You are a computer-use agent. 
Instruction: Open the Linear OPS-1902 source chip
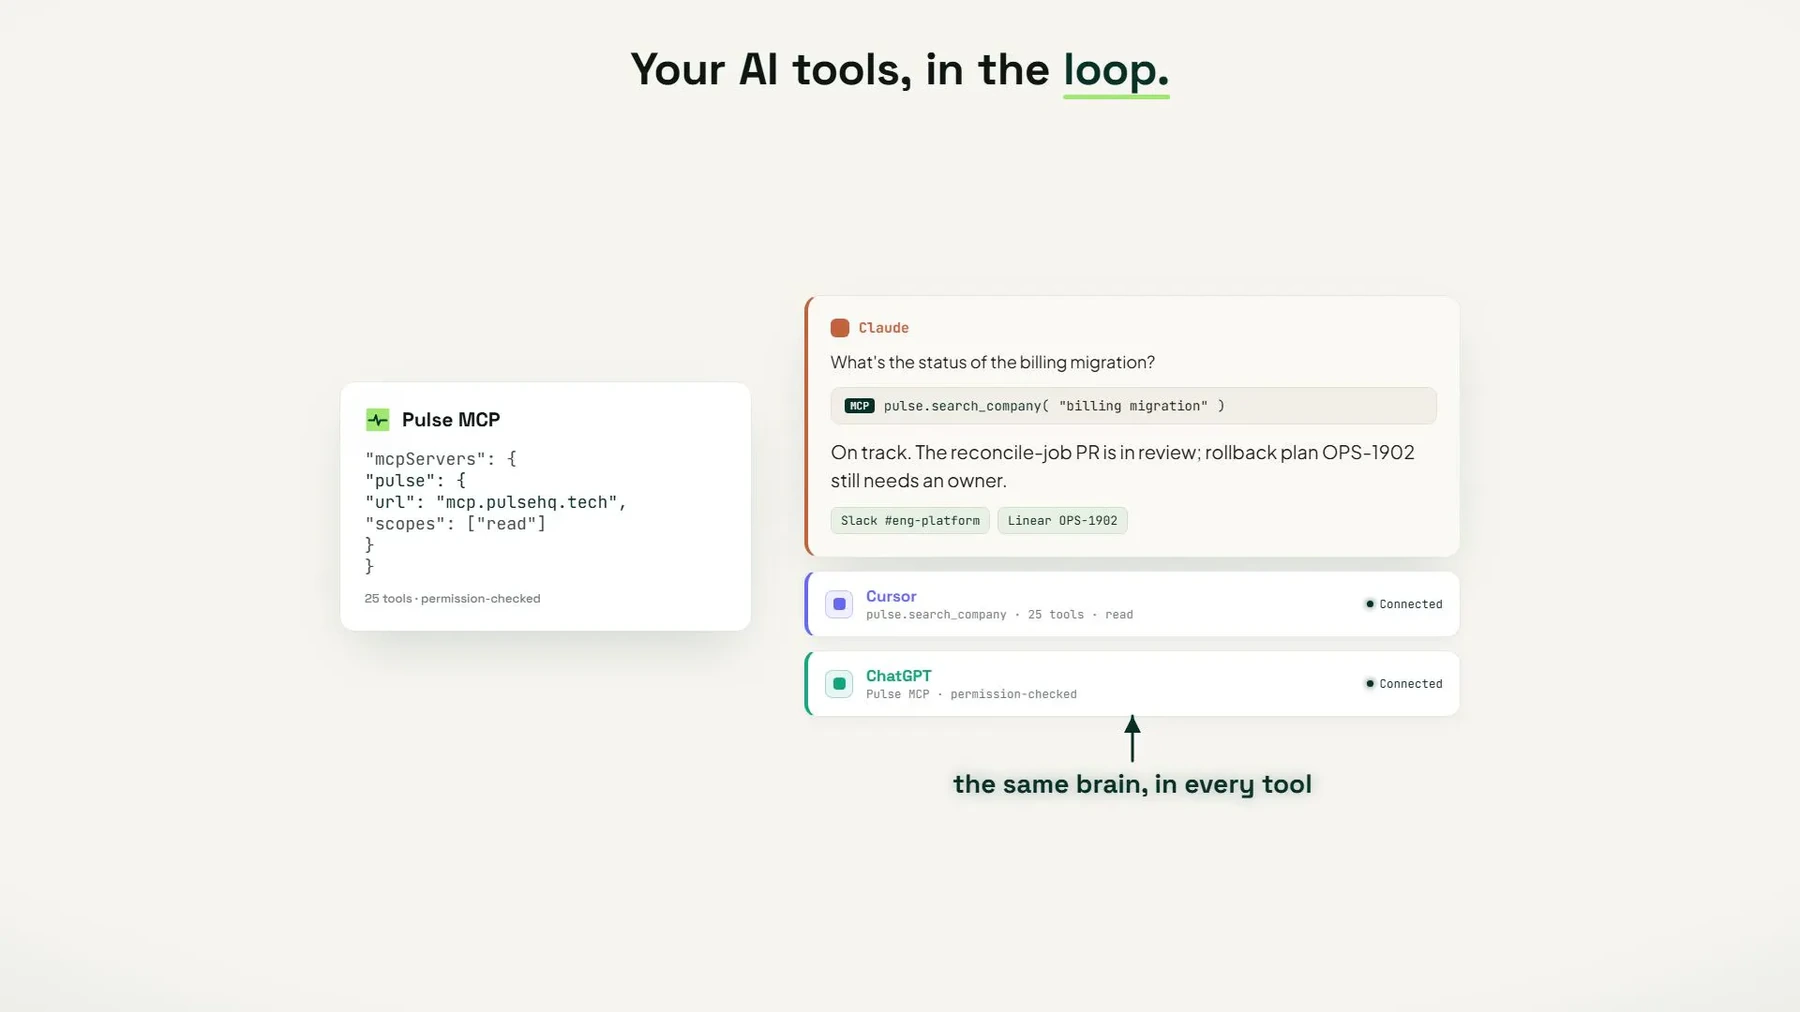tap(1062, 521)
